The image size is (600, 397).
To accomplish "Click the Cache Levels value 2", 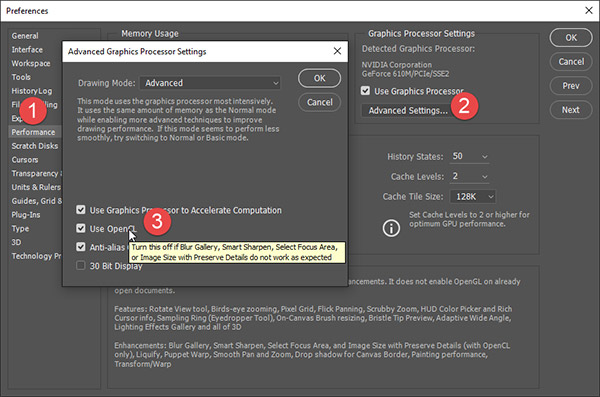I will pyautogui.click(x=455, y=176).
